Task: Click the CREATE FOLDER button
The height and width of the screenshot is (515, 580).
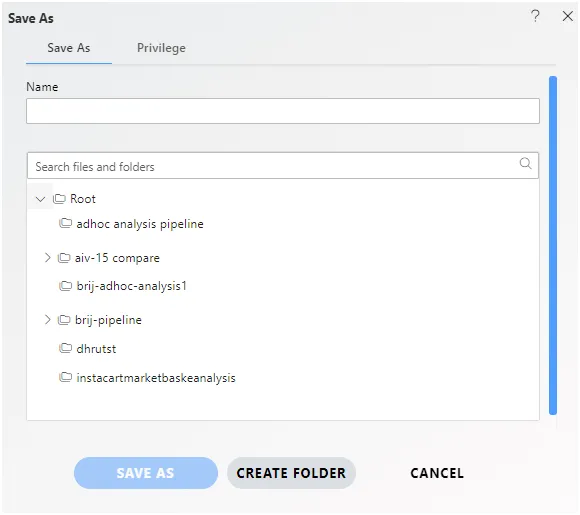Action: [x=291, y=473]
